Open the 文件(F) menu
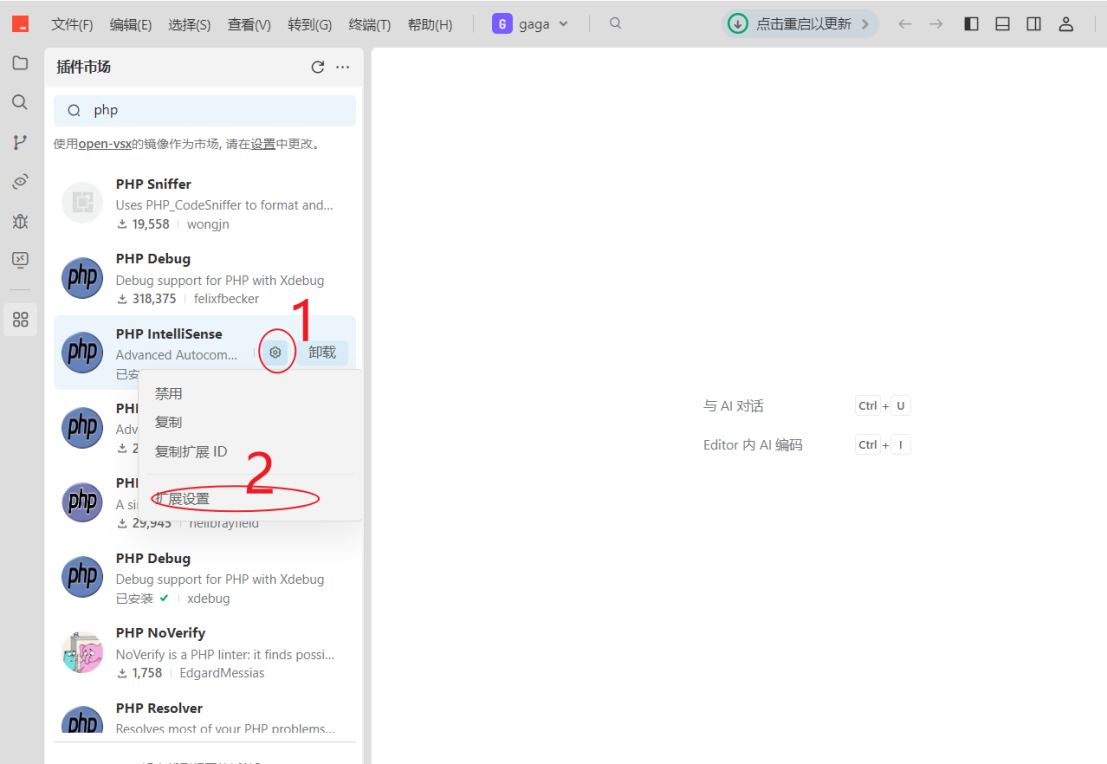This screenshot has height=764, width=1107. (72, 25)
